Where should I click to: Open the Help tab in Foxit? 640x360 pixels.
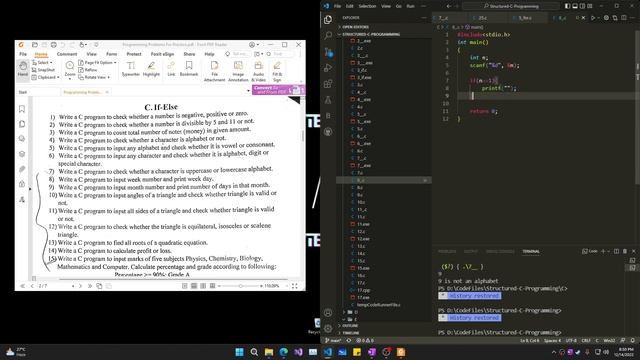point(209,54)
